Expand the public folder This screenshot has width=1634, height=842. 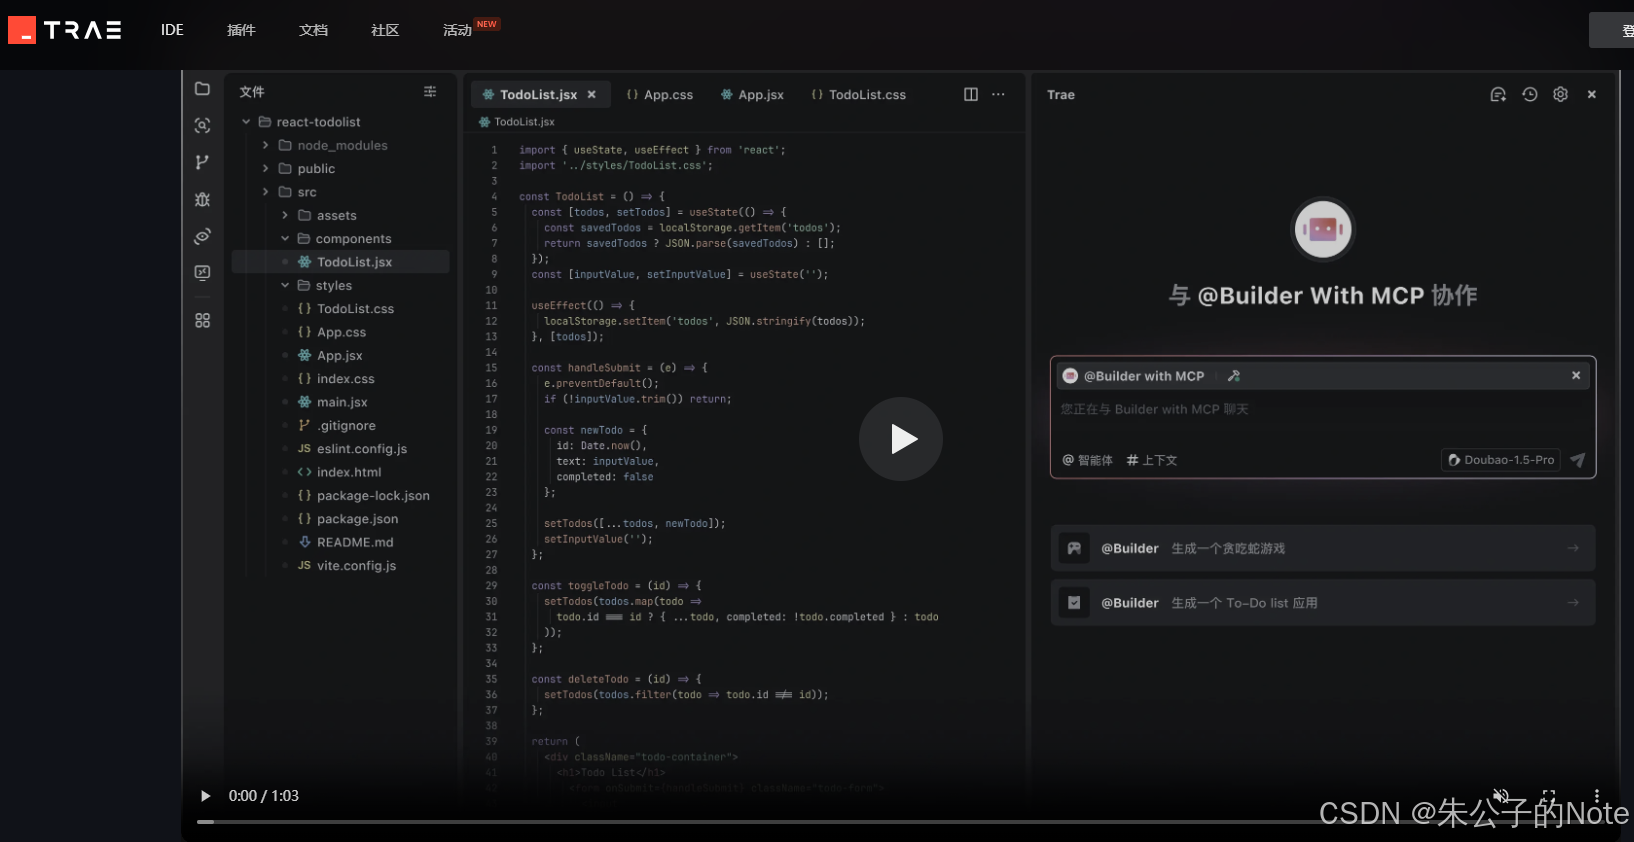click(266, 168)
